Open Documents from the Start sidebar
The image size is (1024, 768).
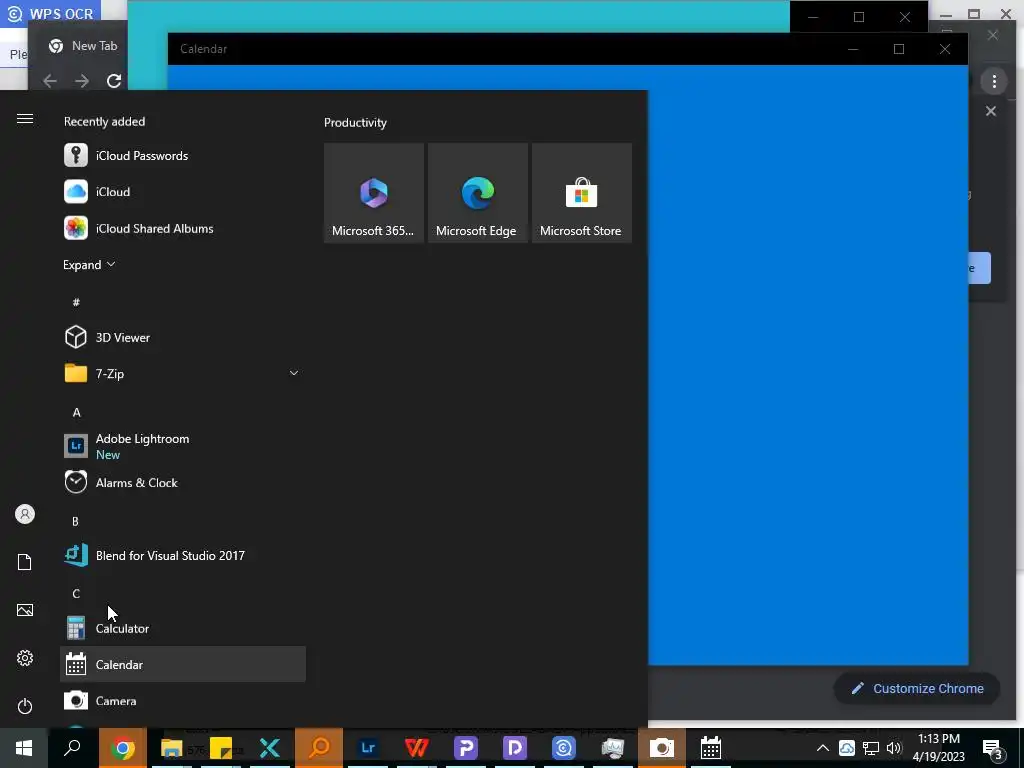pos(25,562)
